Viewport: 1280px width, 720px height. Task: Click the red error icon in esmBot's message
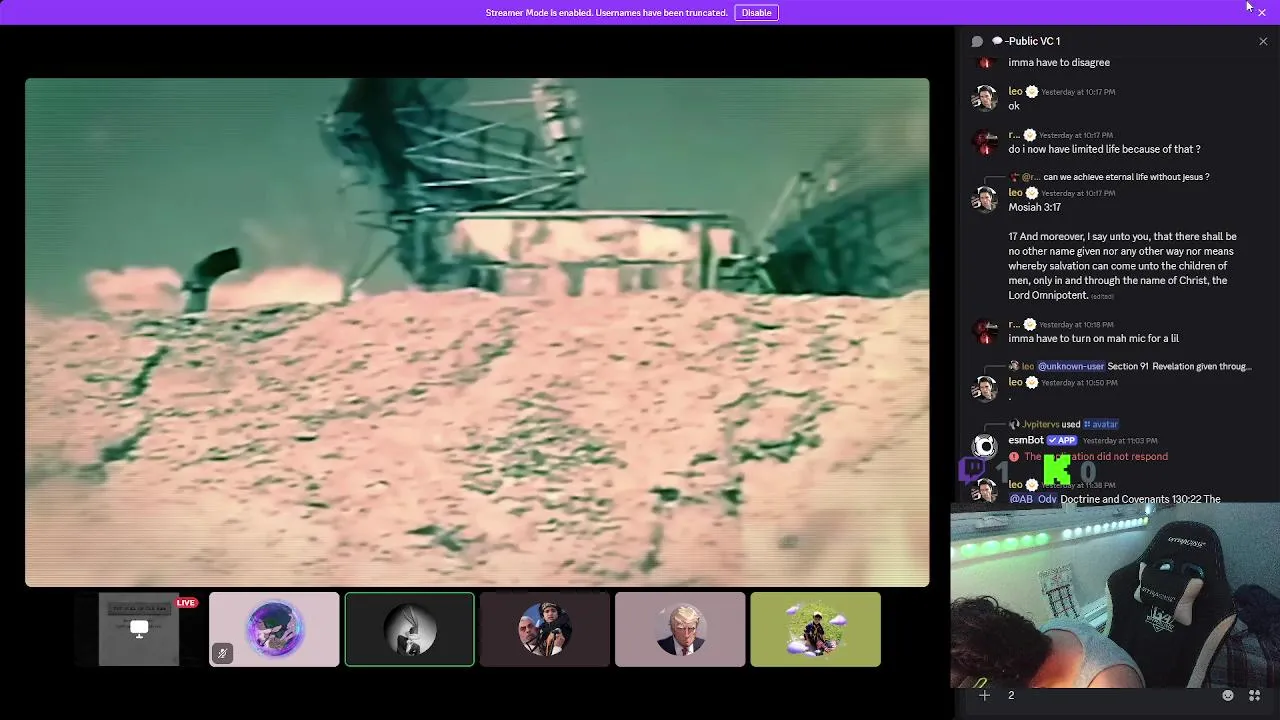[1014, 457]
